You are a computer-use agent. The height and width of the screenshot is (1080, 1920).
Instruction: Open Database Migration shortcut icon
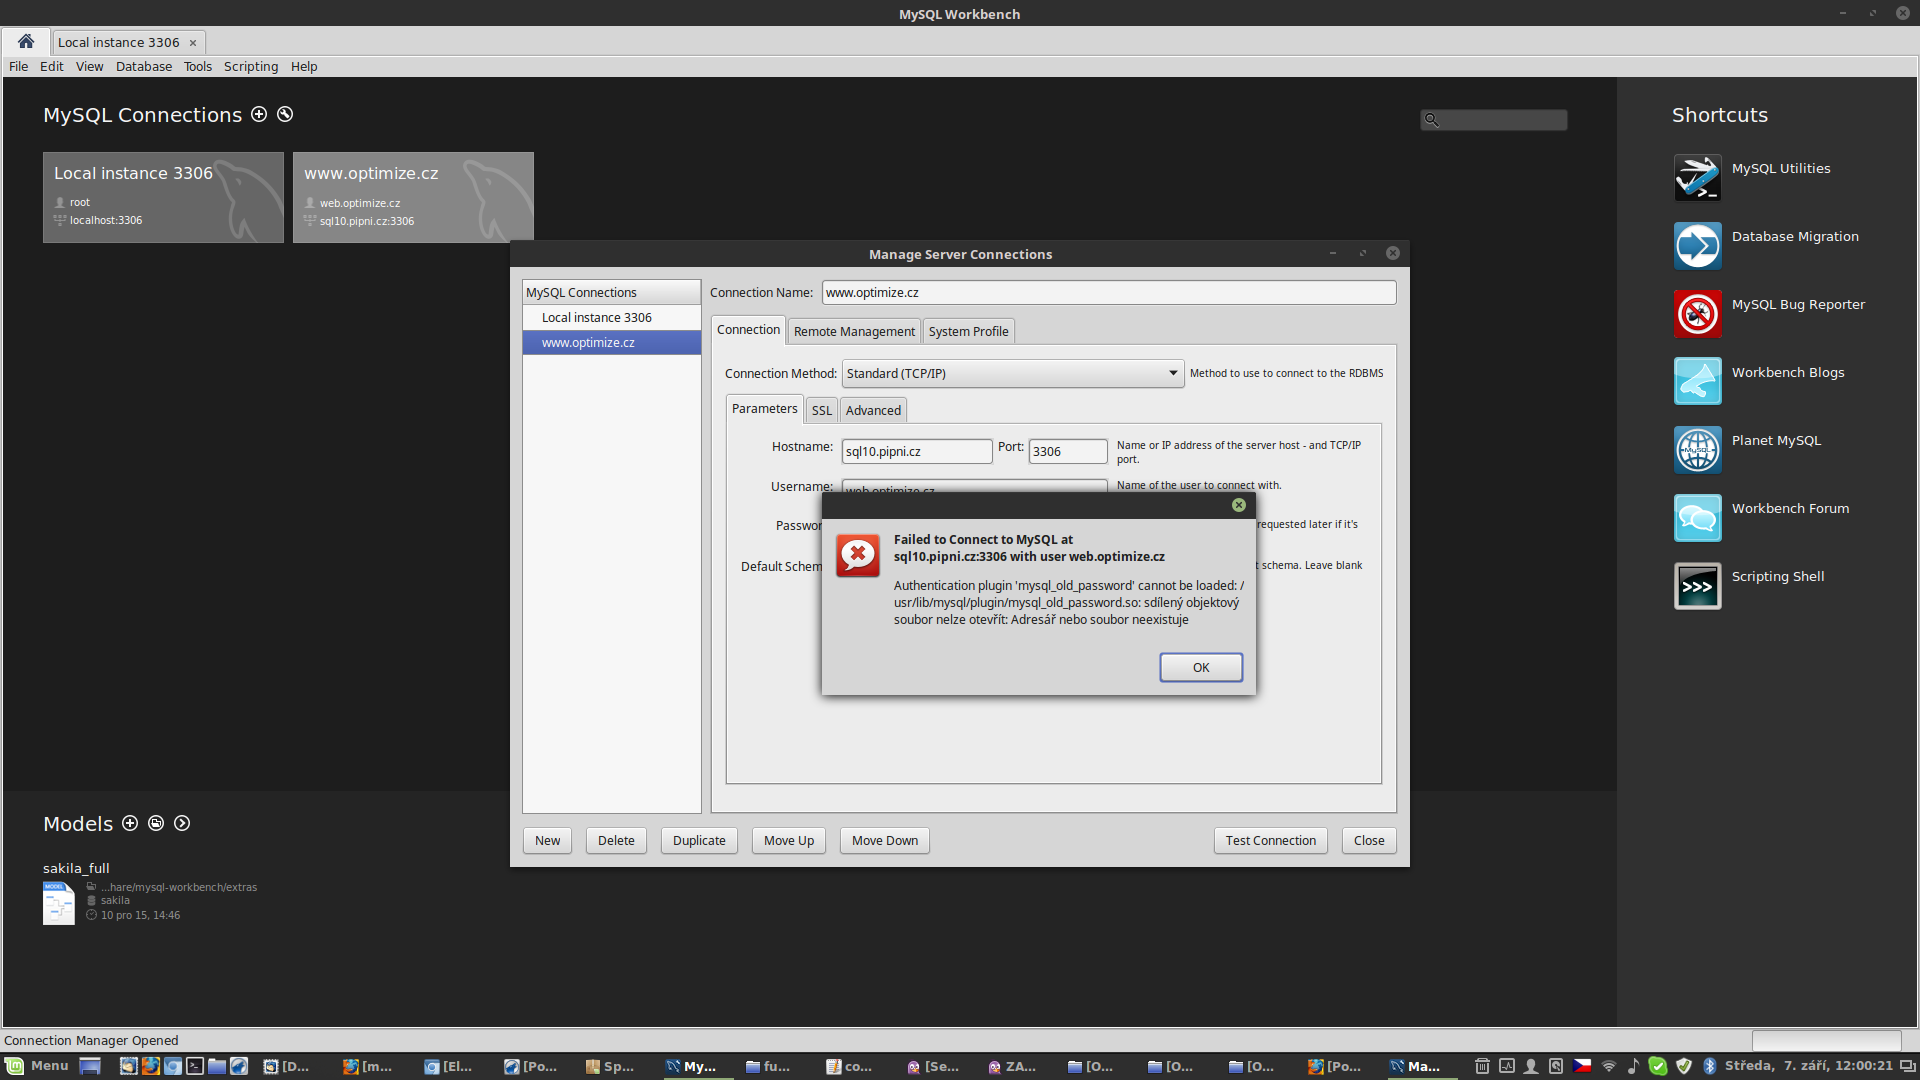tap(1697, 245)
